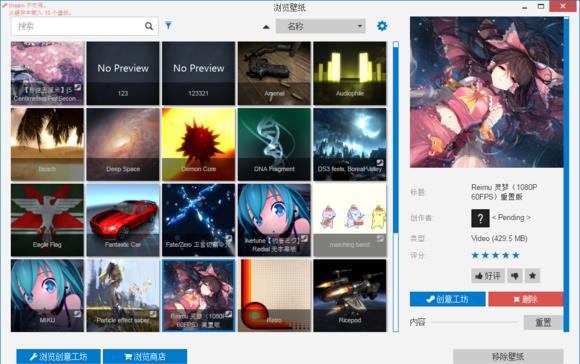Viewport: 580px width, 364px height.
Task: Maximize the wallpaper browser window
Action: pos(541,6)
